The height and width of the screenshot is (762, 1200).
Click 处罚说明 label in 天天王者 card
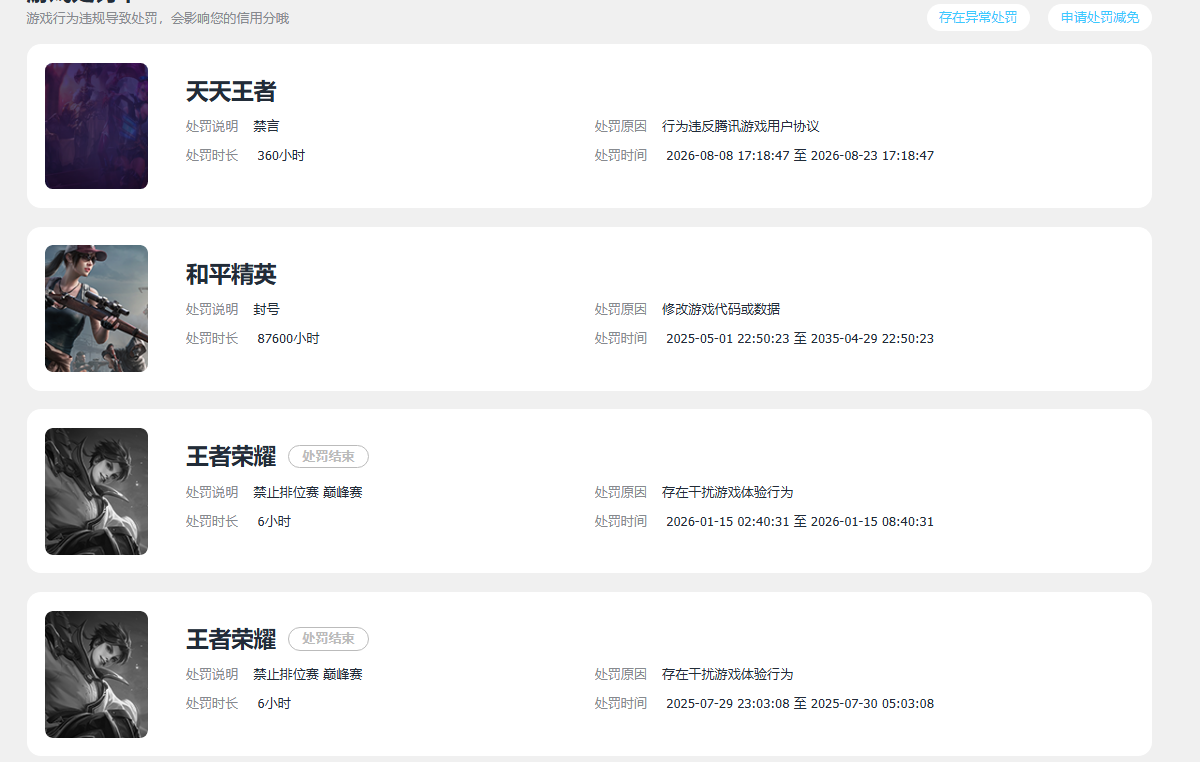[212, 127]
